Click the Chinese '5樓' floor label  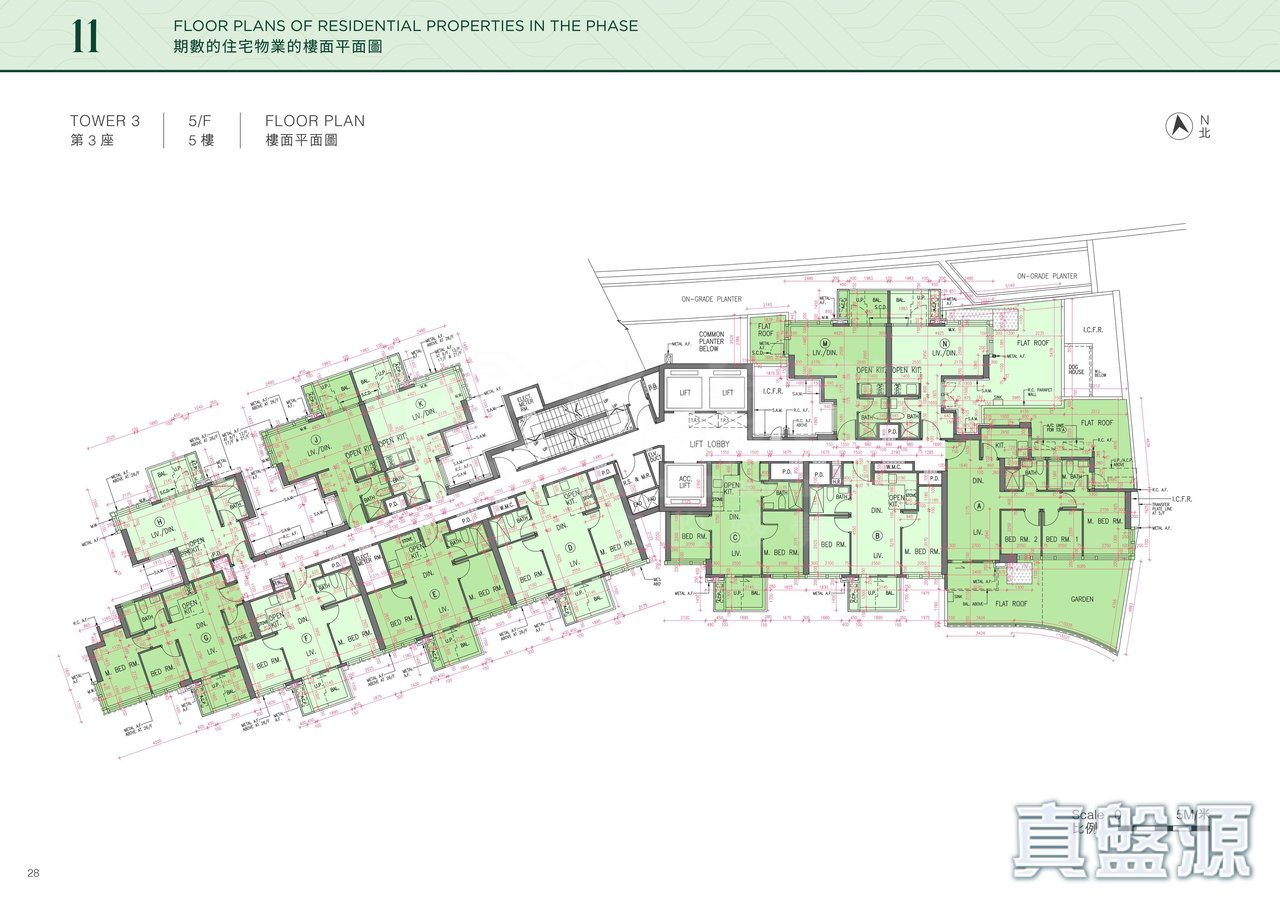pos(201,141)
